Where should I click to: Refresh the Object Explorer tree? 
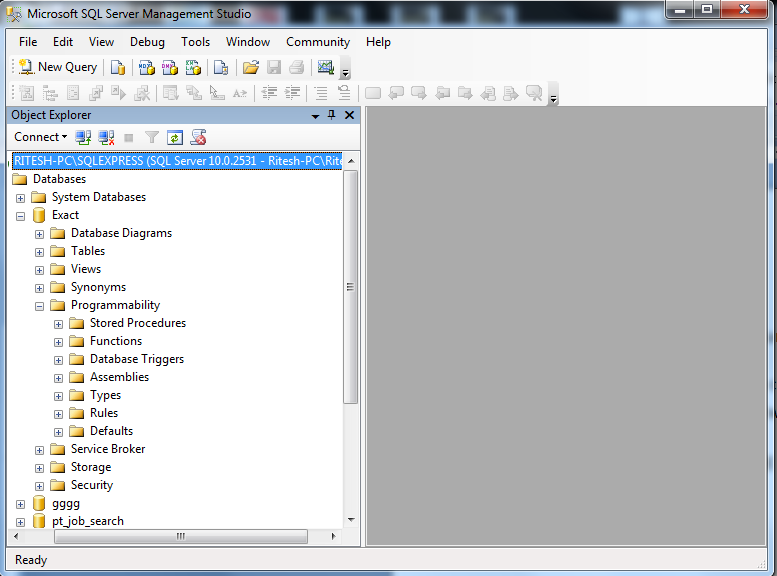[175, 137]
